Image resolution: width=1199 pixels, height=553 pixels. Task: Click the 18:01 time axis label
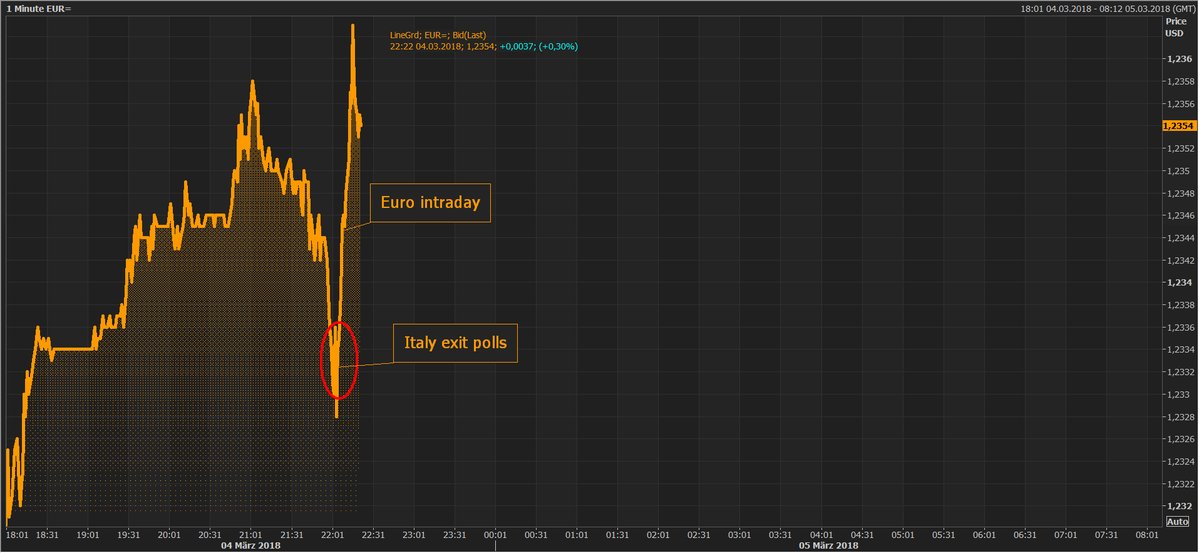(17, 536)
